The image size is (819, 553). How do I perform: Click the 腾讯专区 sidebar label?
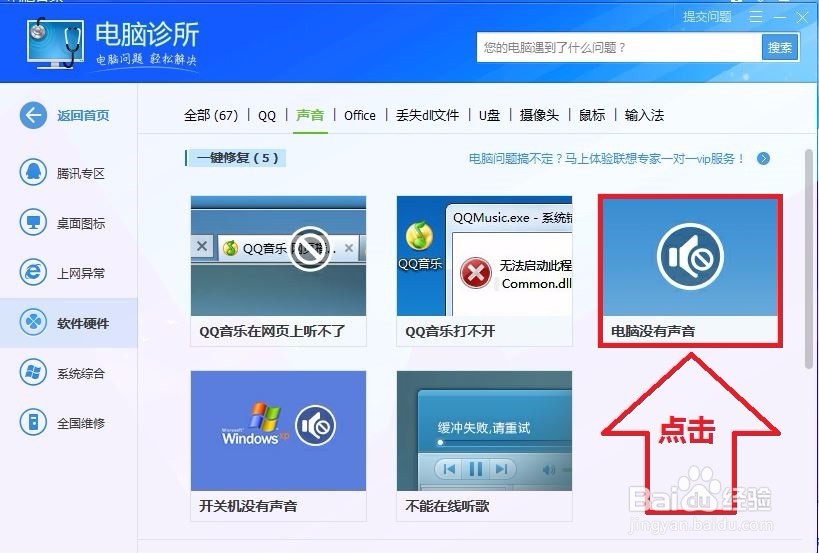[81, 173]
